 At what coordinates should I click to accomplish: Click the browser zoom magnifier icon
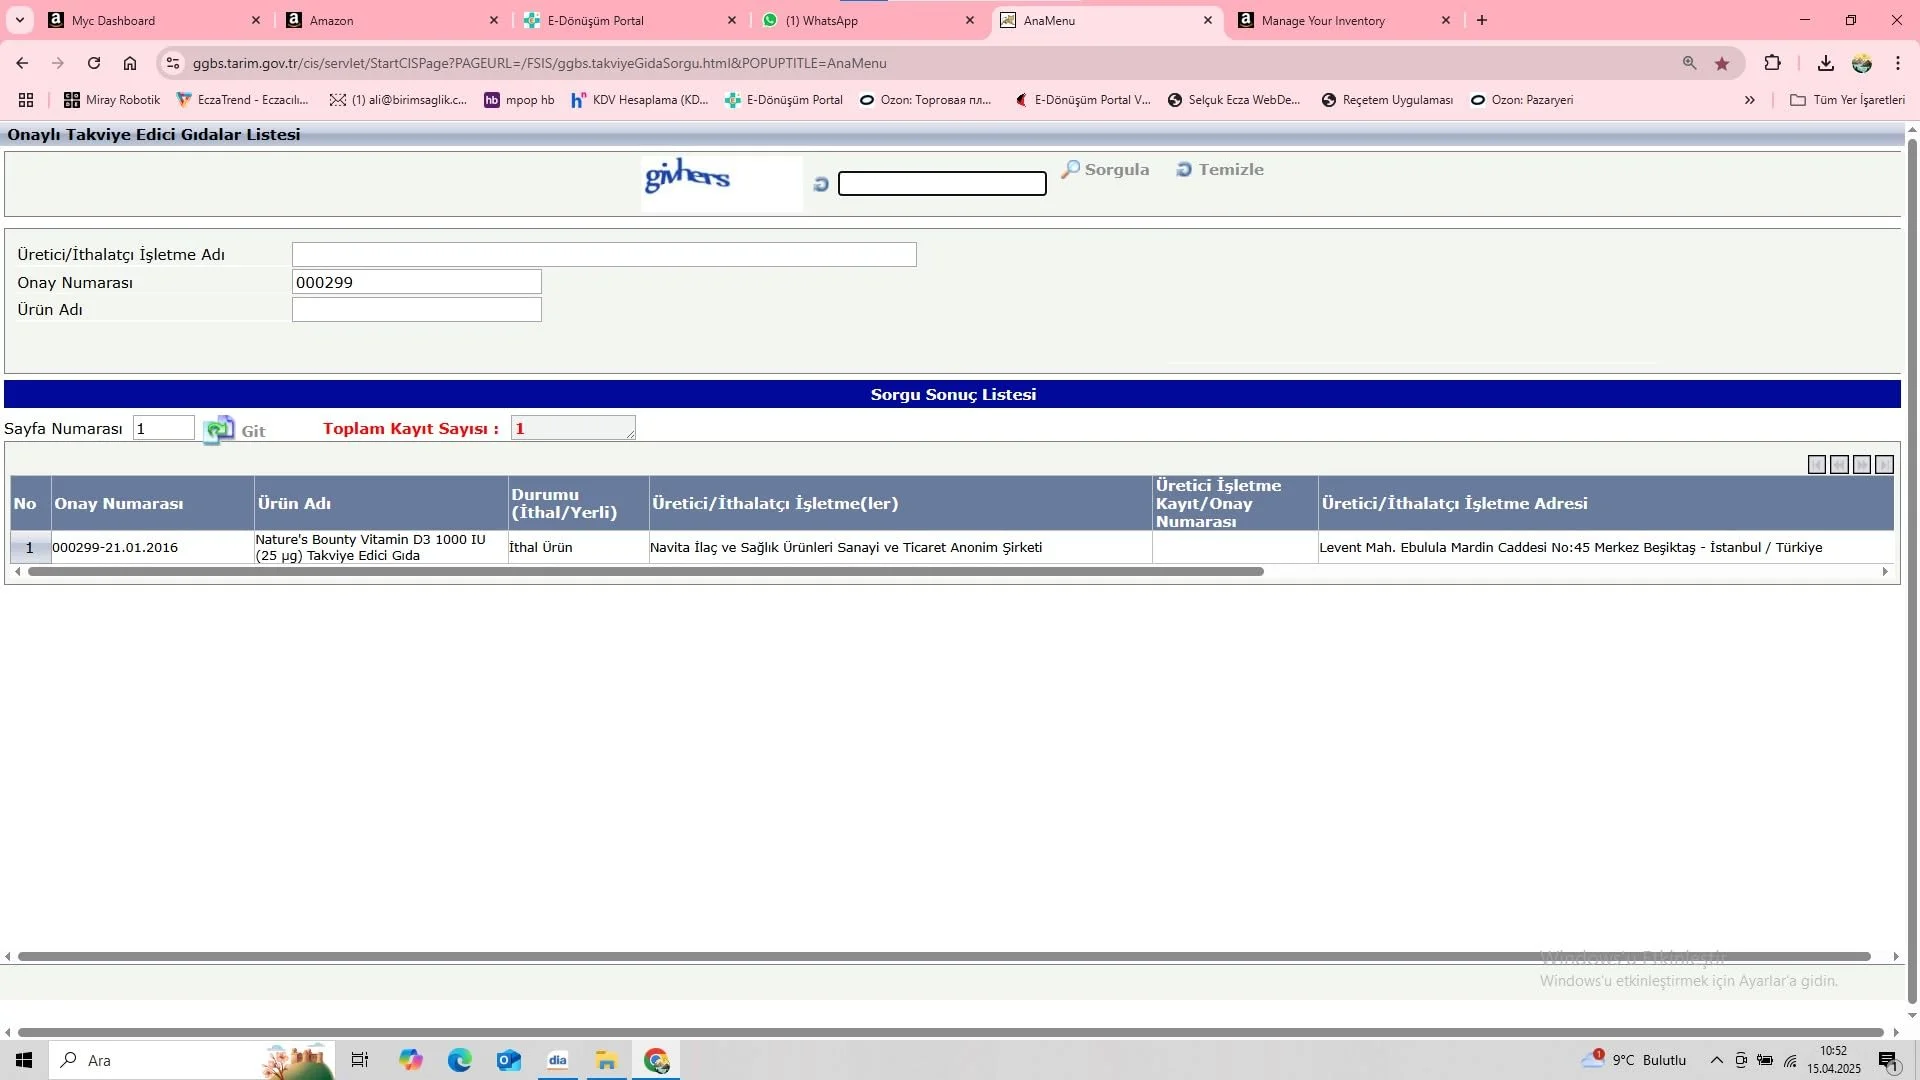click(x=1689, y=63)
